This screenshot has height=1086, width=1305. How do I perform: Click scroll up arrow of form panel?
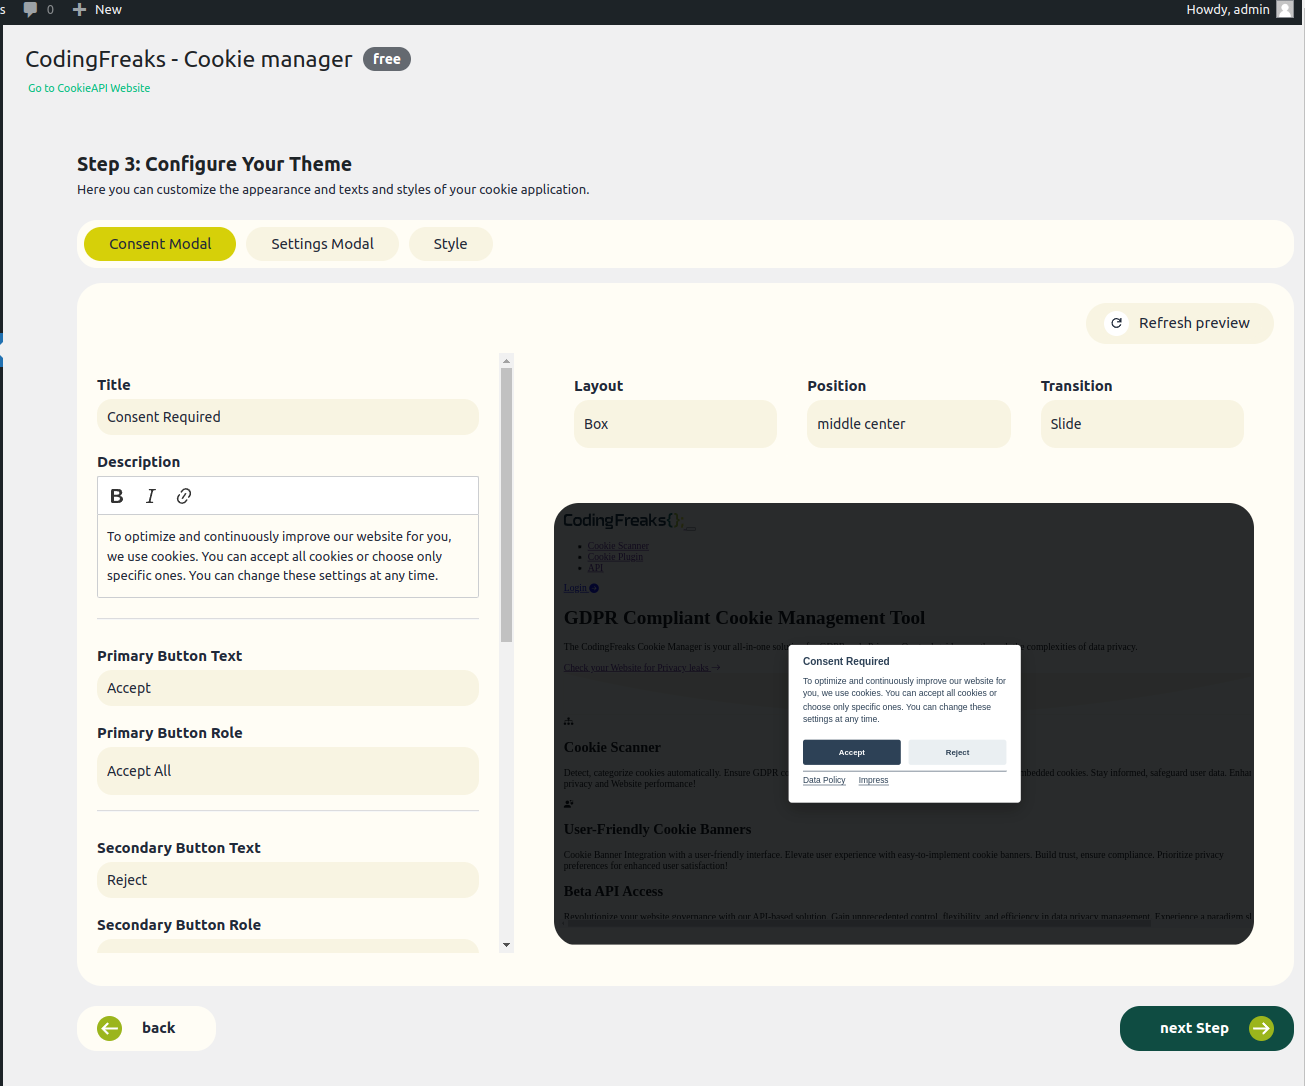[x=506, y=360]
